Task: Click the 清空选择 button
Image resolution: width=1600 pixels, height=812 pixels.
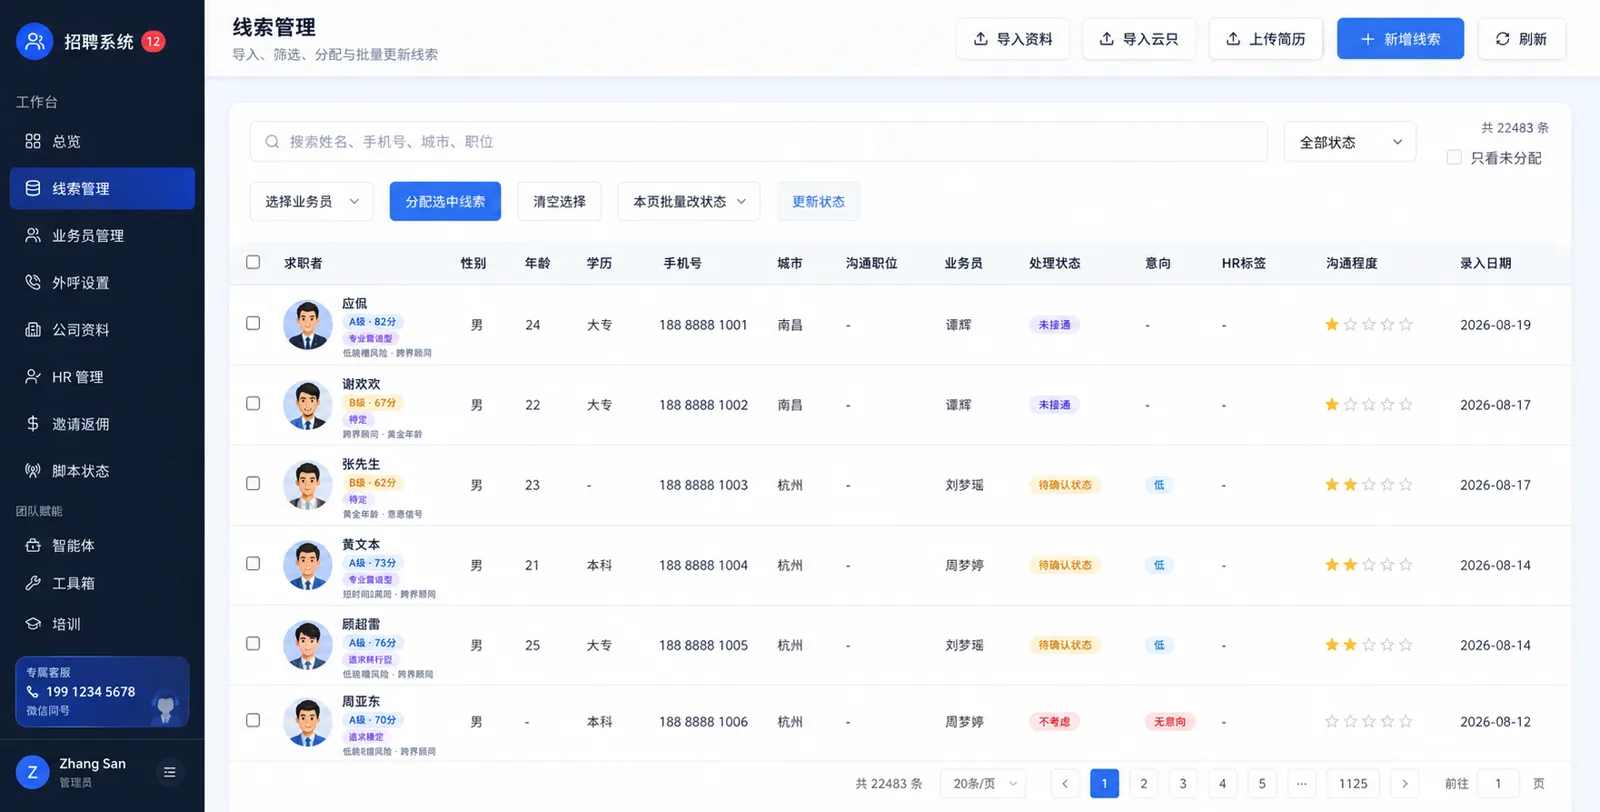Action: point(559,201)
